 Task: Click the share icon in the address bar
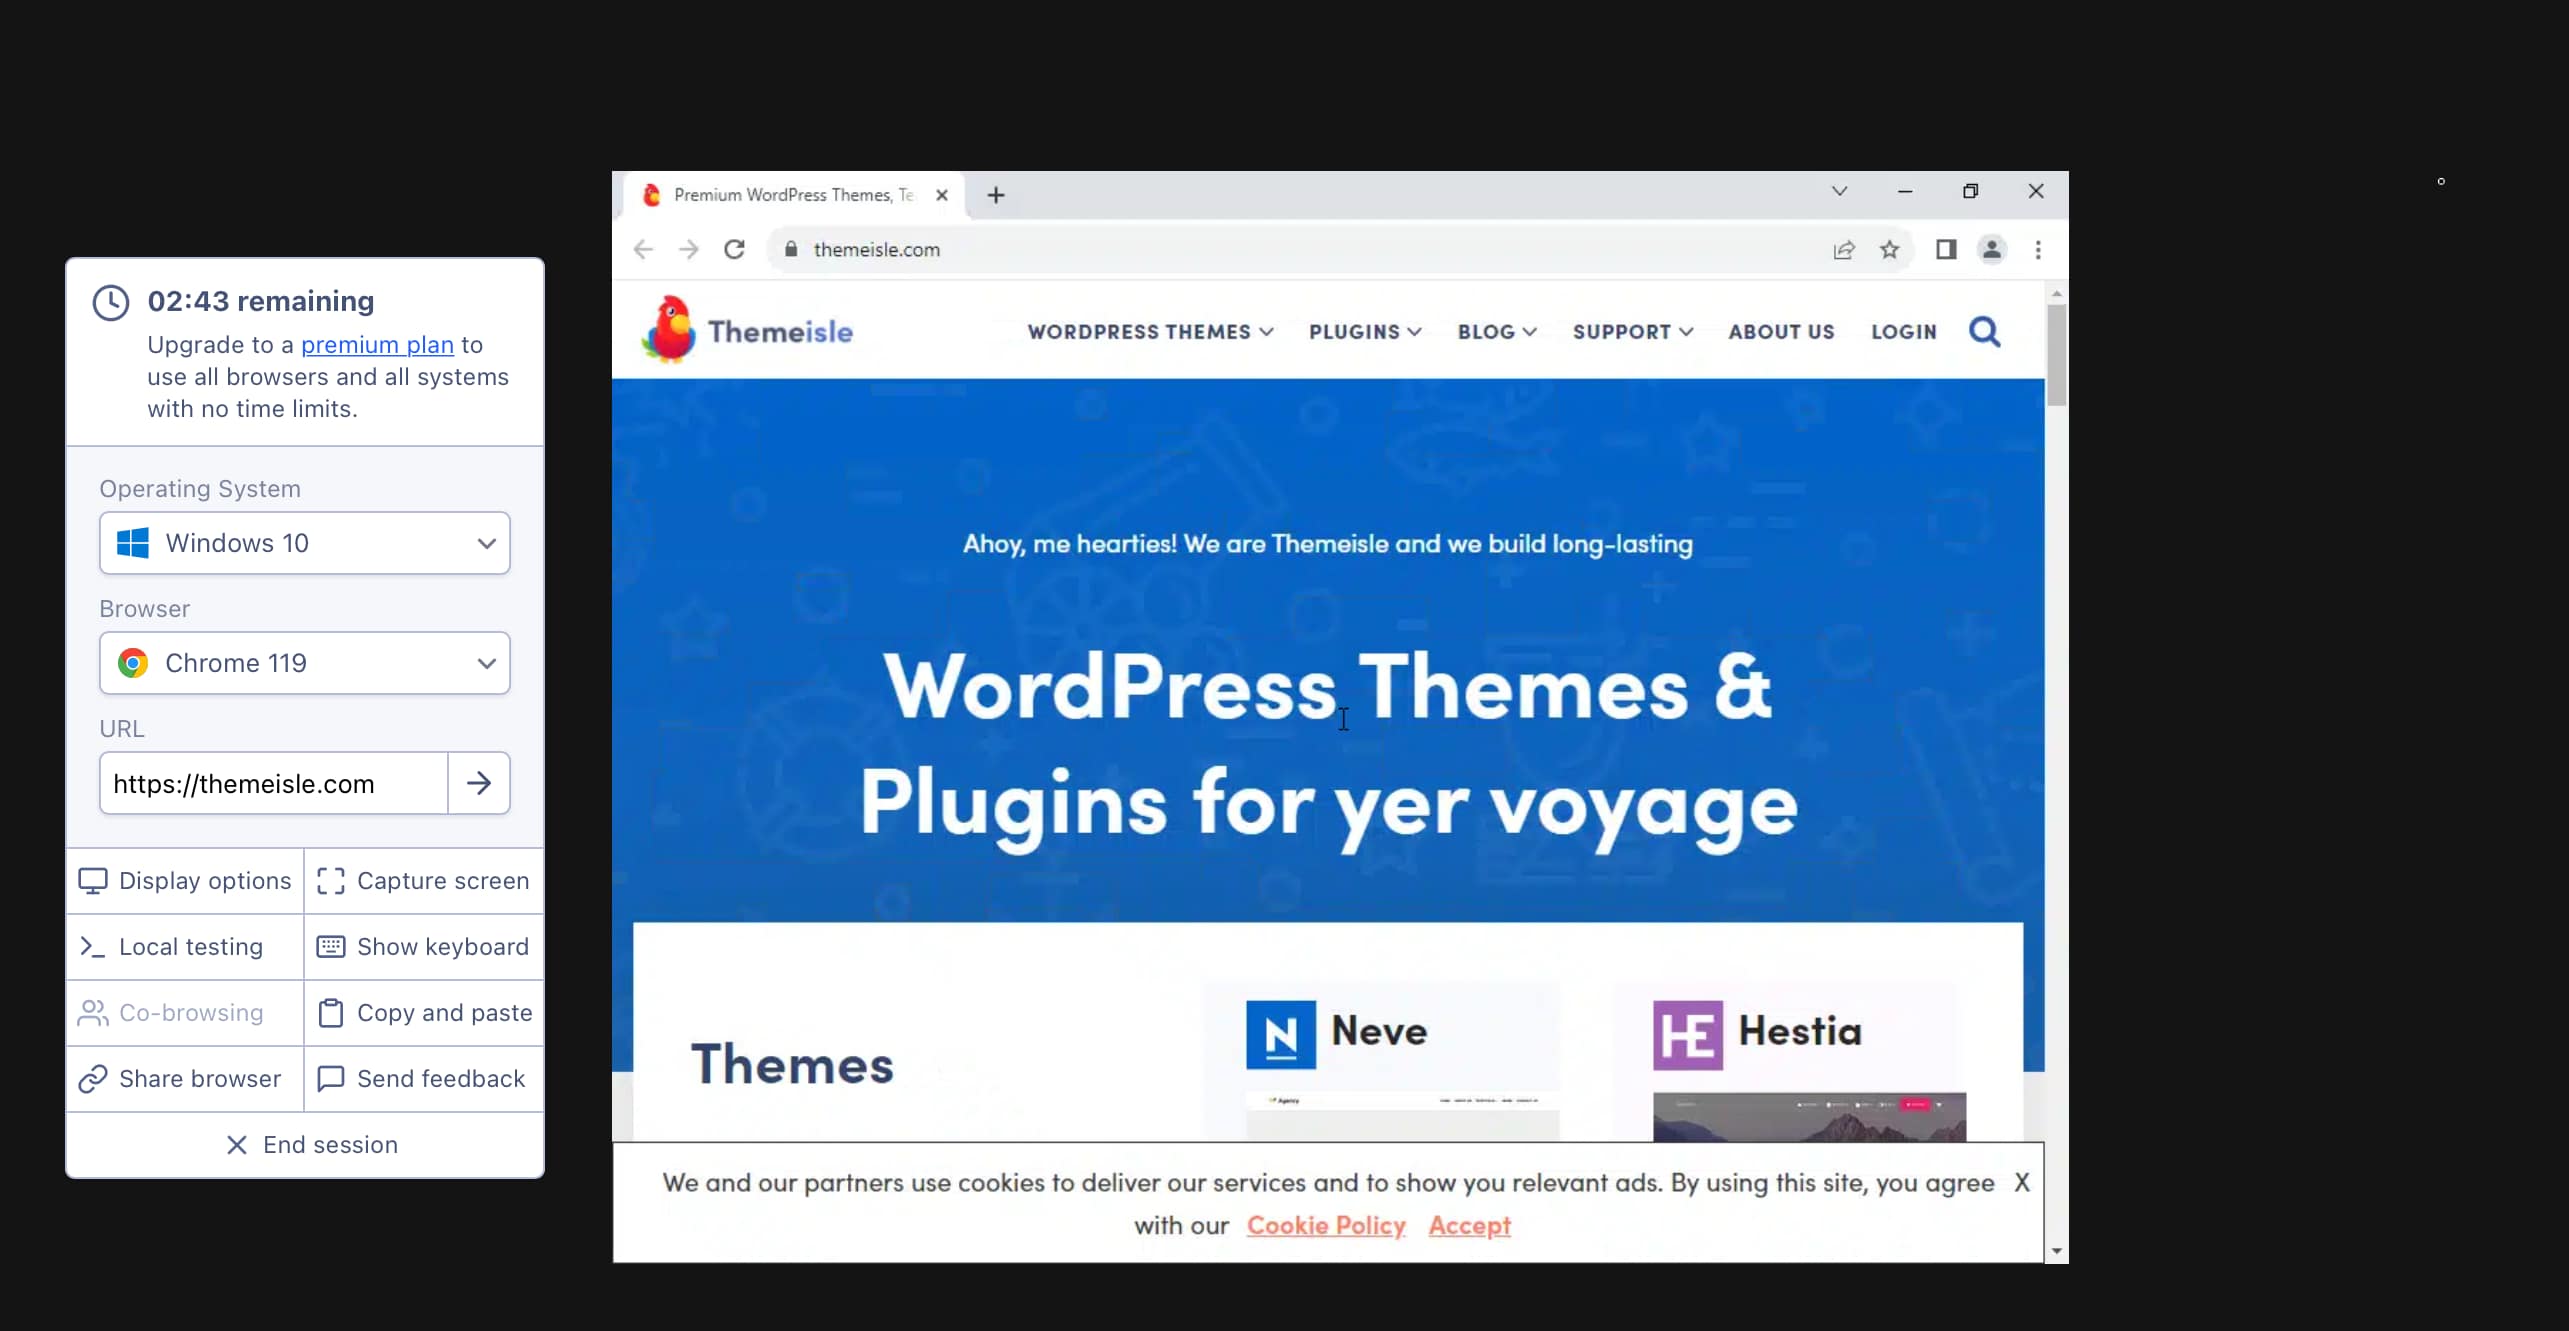click(1843, 250)
